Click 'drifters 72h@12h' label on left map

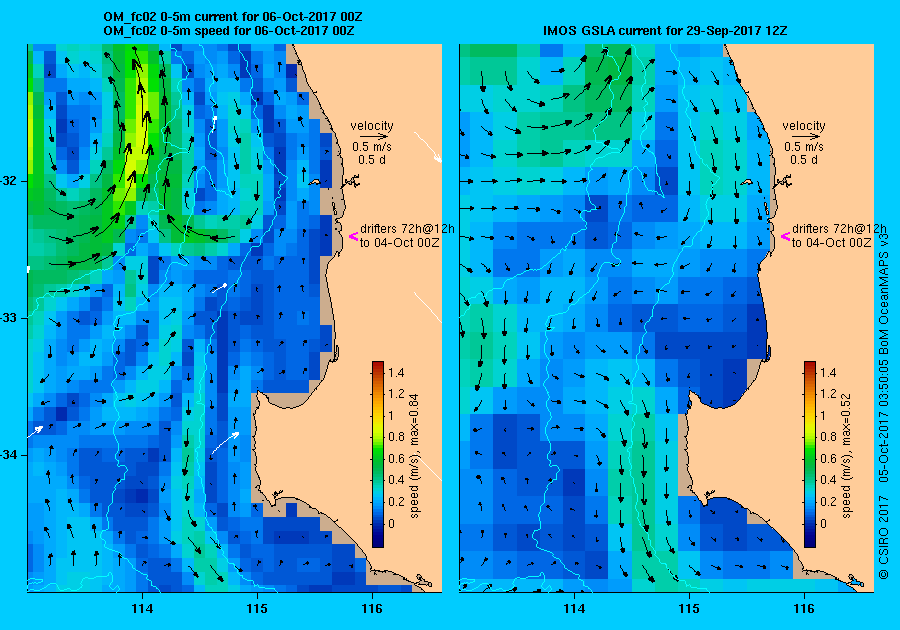click(x=407, y=229)
